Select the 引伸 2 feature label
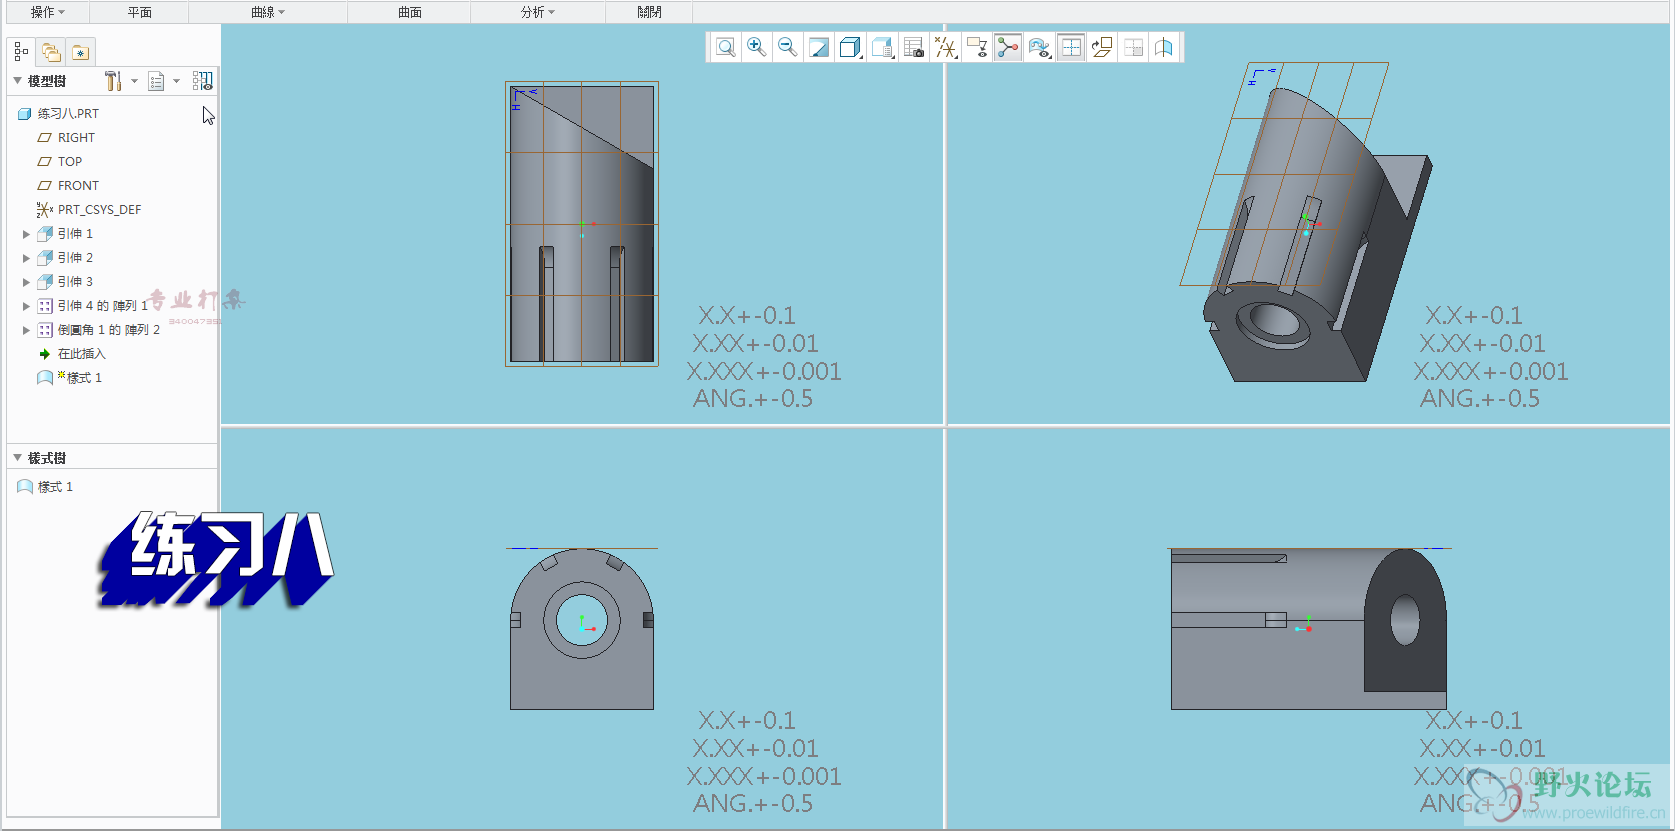The image size is (1675, 831). pyautogui.click(x=75, y=258)
